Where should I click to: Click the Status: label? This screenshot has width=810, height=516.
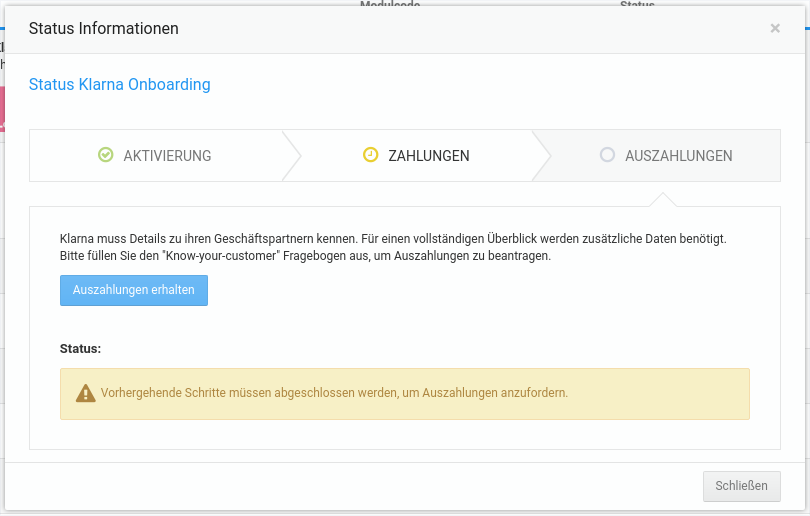tap(80, 349)
